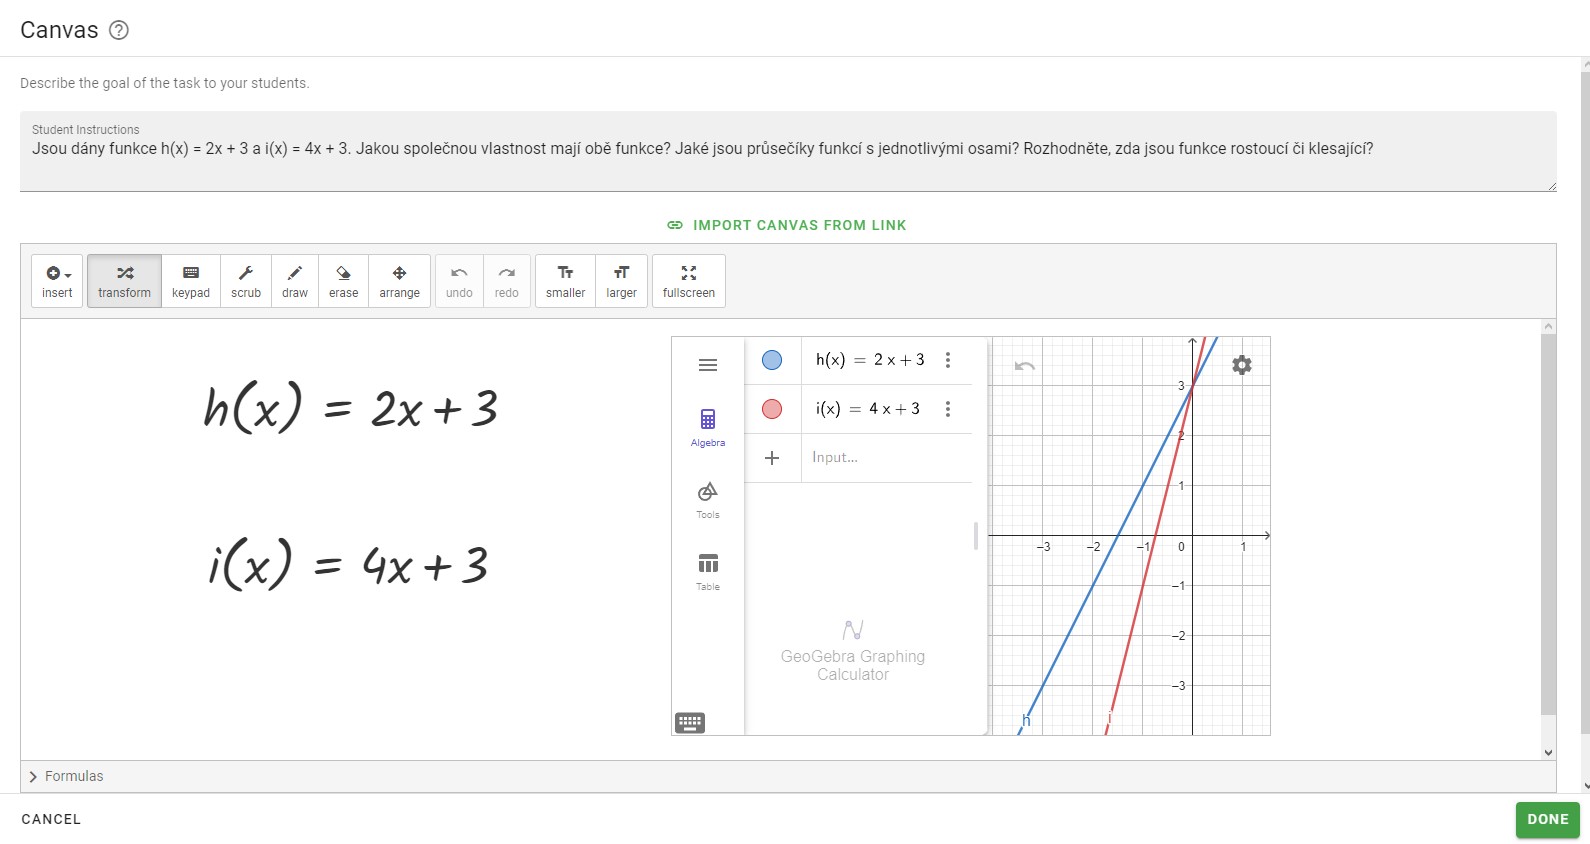Click the canvas scrollbar down arrow
Screen dimensions: 1590x844
coord(1549,753)
